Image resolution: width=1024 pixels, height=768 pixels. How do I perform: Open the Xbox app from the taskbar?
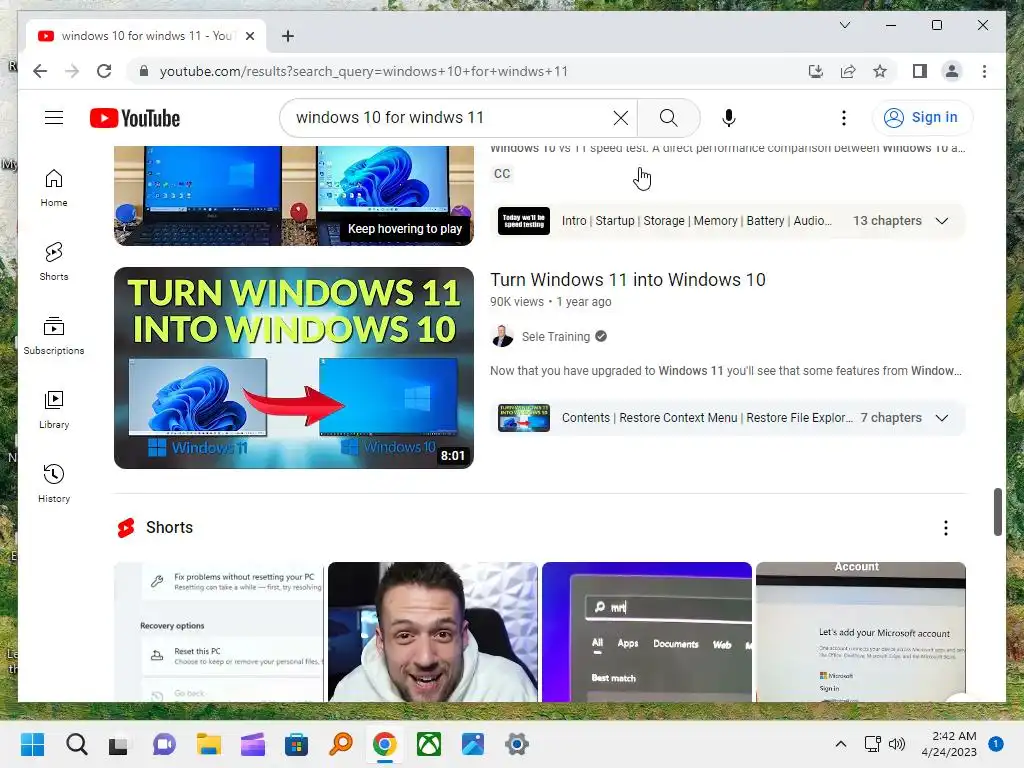(429, 744)
